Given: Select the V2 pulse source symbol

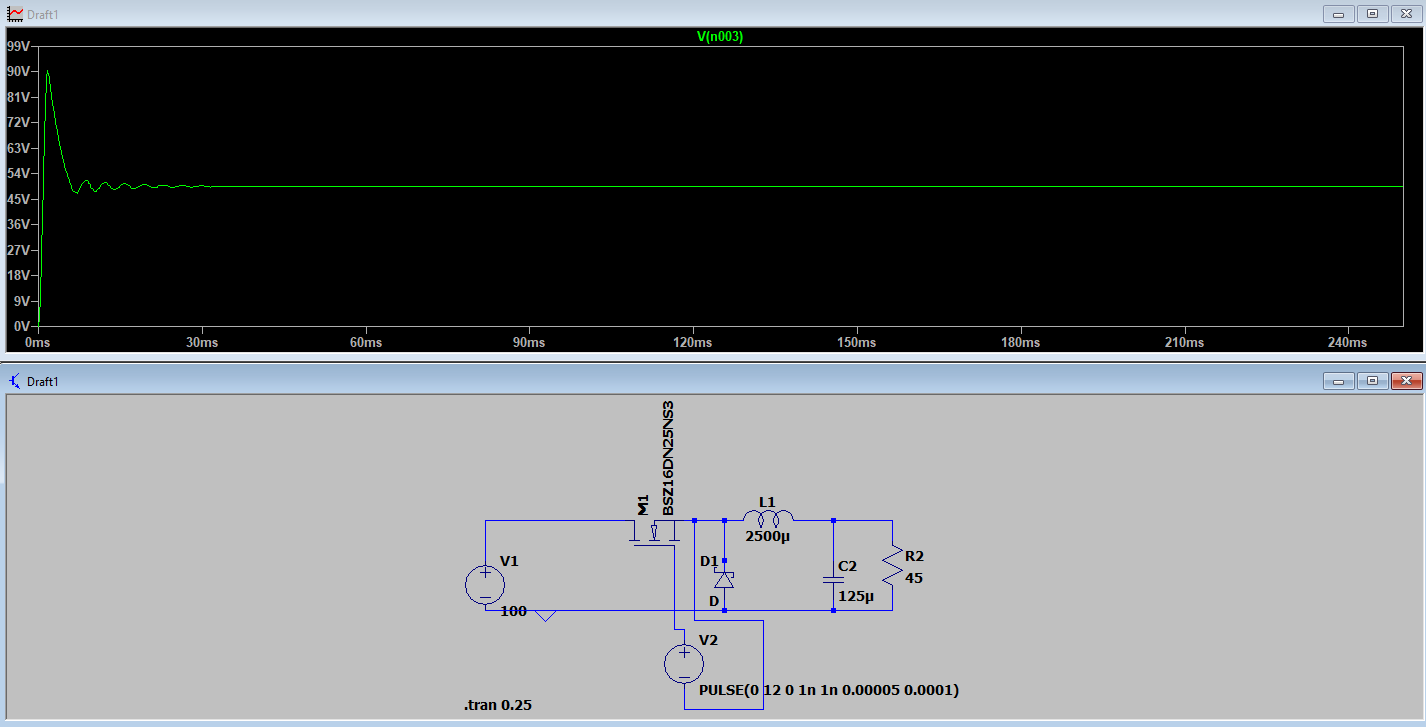Looking at the screenshot, I should point(685,664).
